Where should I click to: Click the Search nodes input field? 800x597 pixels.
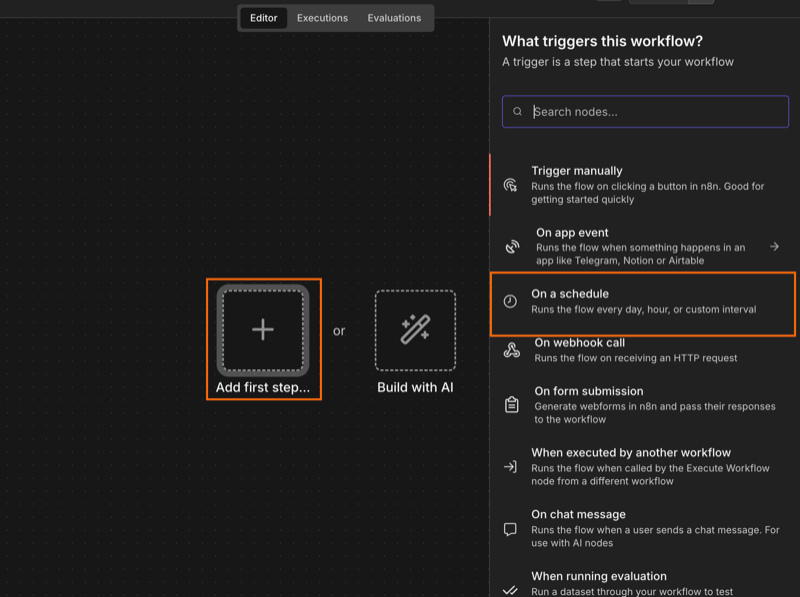click(644, 111)
